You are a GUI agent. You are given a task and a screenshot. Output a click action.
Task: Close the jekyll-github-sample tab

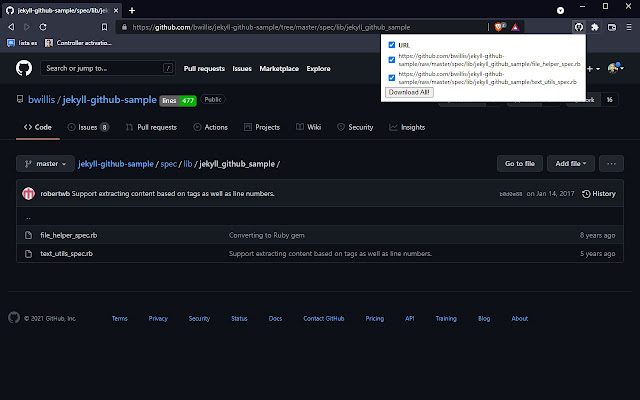(x=116, y=11)
